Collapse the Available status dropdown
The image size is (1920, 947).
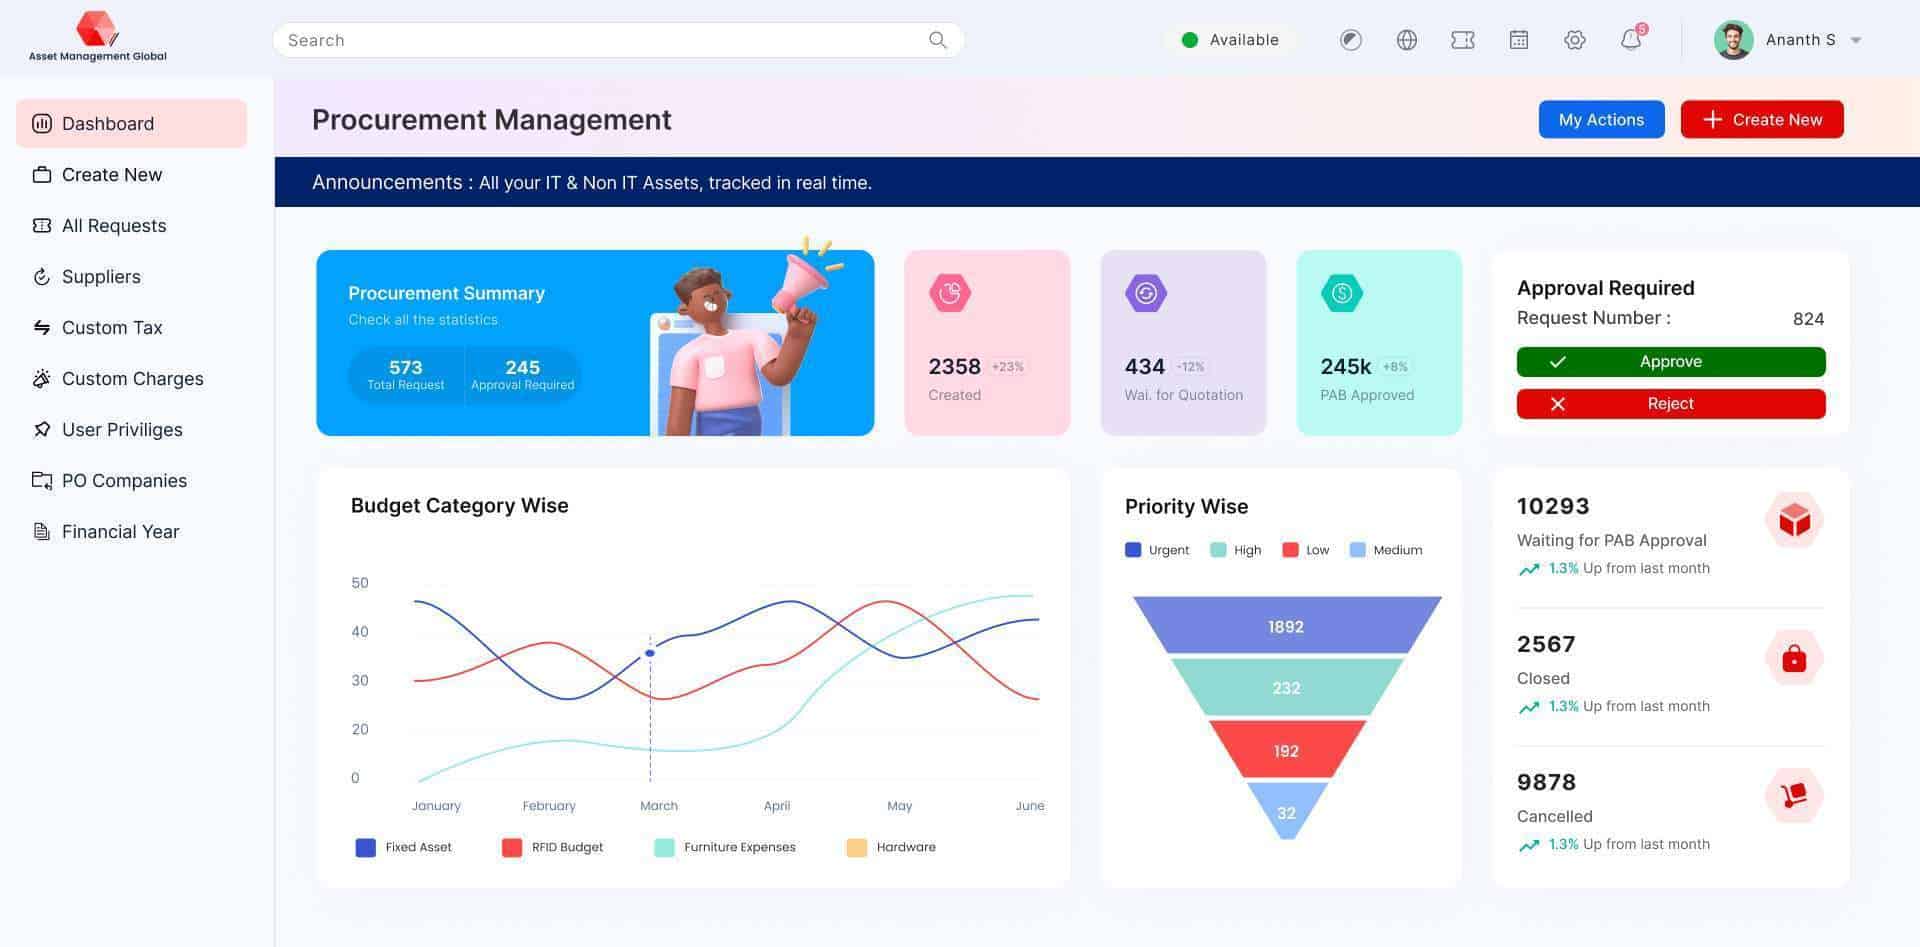1228,40
